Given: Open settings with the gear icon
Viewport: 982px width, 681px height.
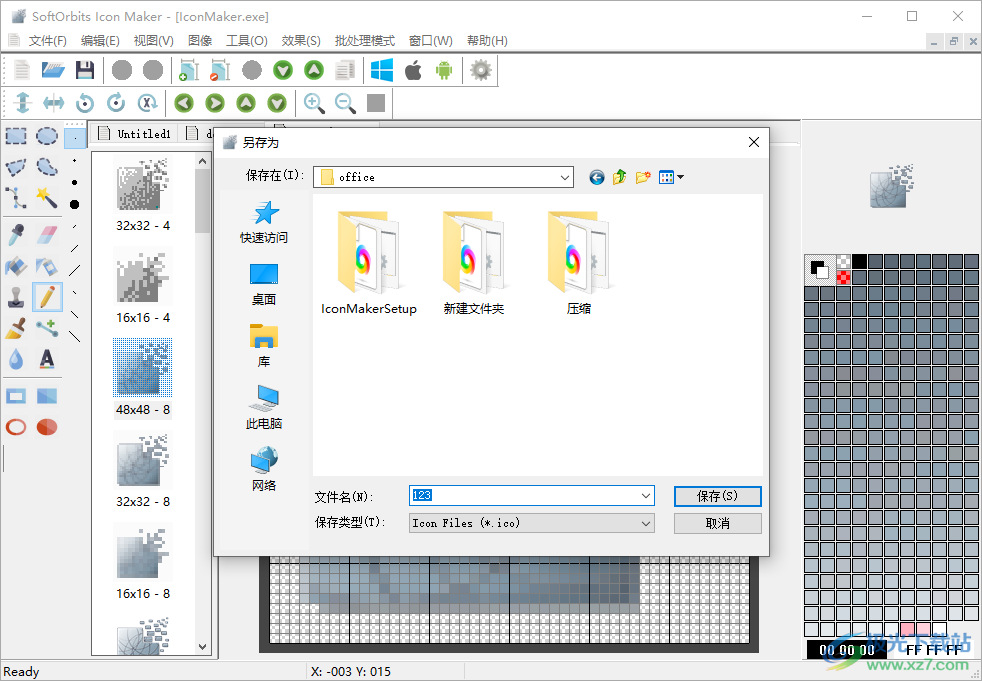Looking at the screenshot, I should pos(481,70).
